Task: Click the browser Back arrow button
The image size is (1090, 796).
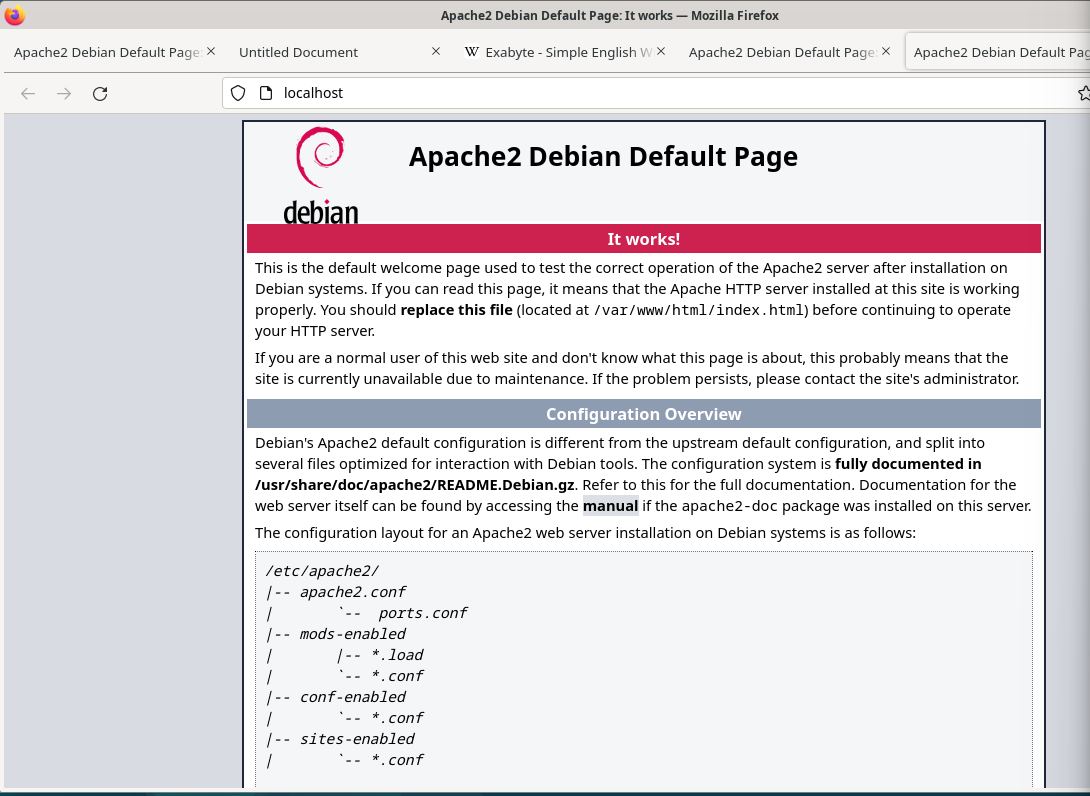Action: (x=28, y=93)
